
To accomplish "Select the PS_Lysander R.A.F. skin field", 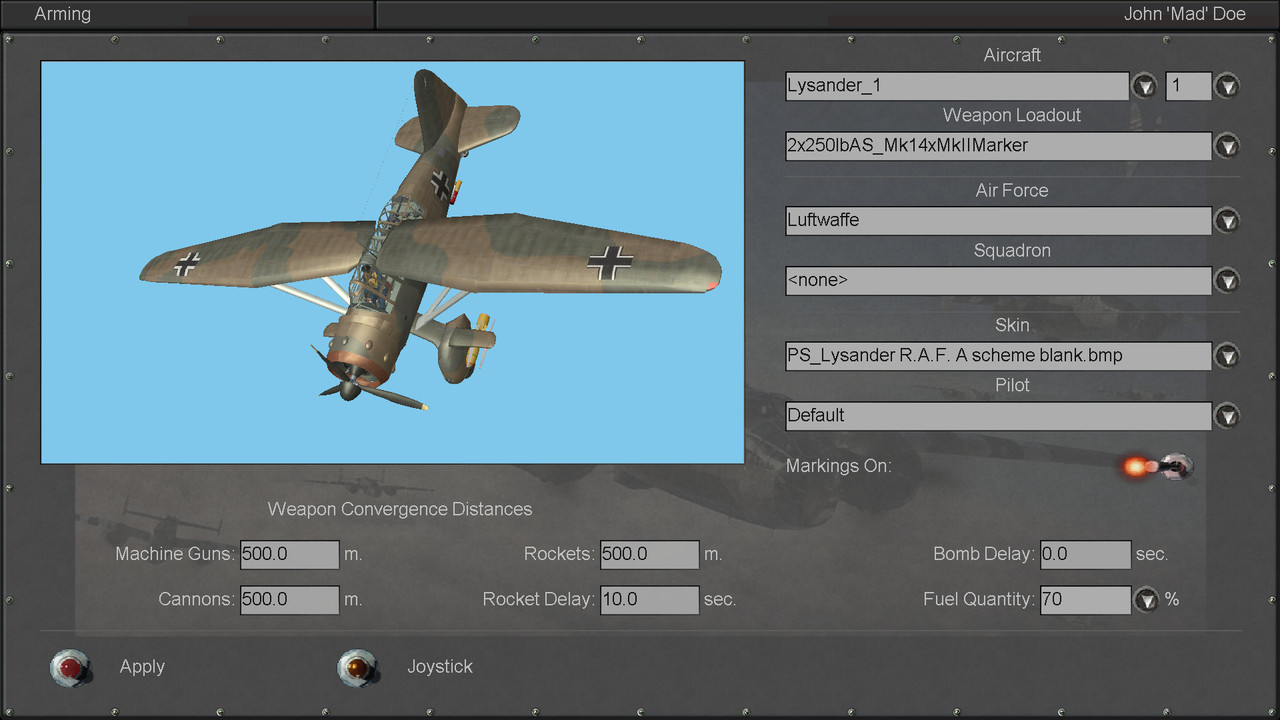I will click(999, 356).
